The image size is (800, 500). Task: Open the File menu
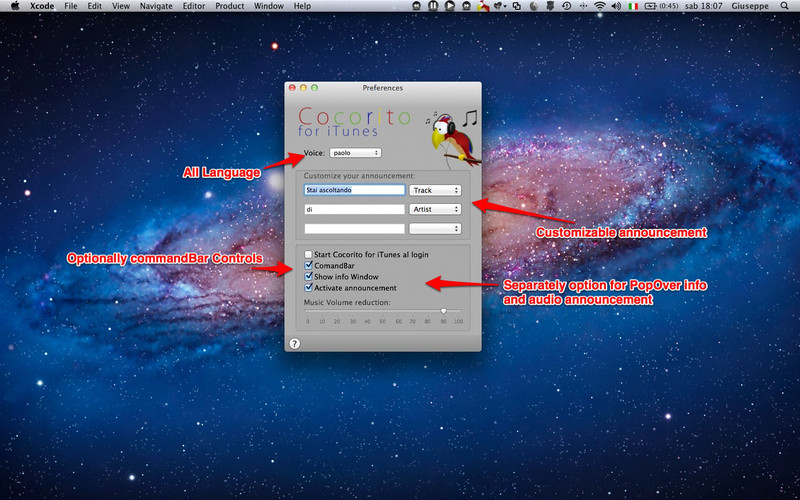tap(71, 6)
